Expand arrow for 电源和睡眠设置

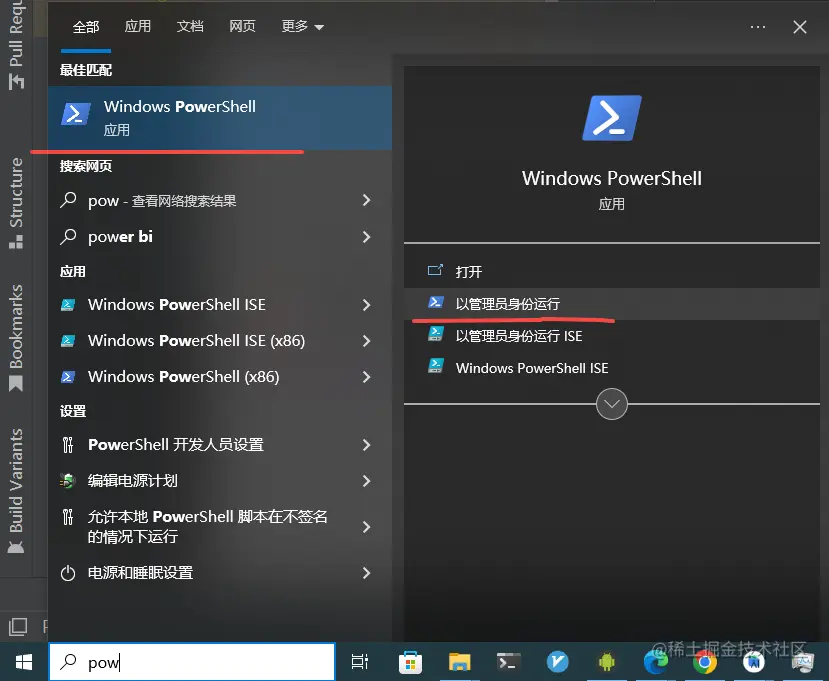tap(366, 573)
